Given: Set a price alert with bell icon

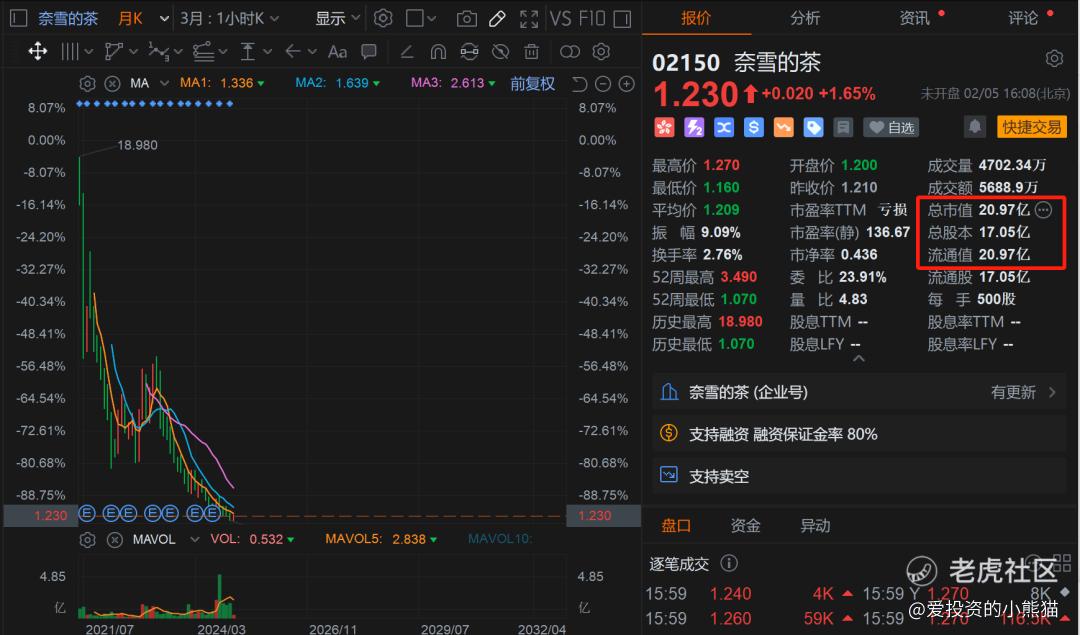Looking at the screenshot, I should tap(974, 127).
